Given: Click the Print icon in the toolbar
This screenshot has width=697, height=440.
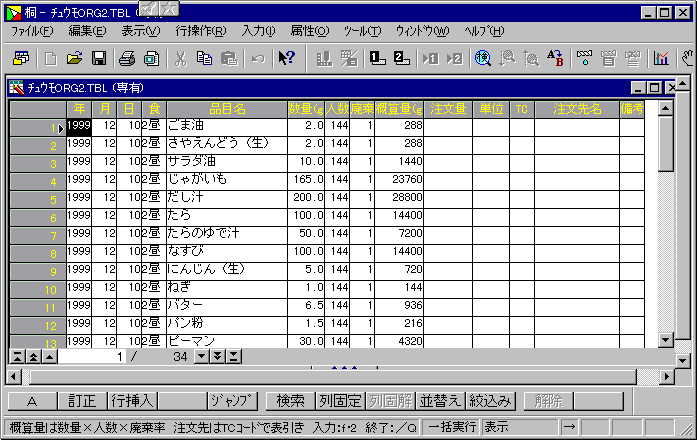Looking at the screenshot, I should pyautogui.click(x=127, y=58).
